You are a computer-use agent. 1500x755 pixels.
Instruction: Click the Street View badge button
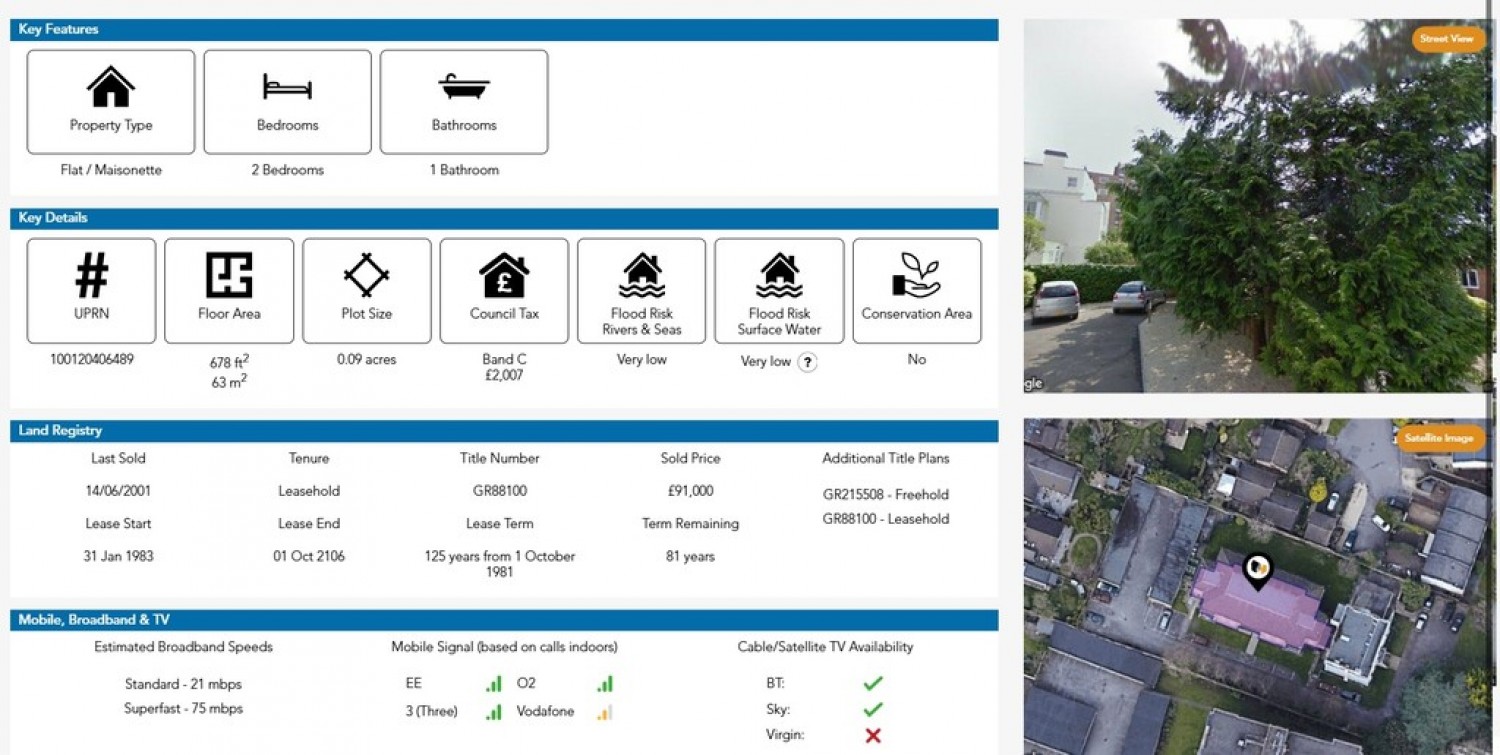tap(1447, 39)
